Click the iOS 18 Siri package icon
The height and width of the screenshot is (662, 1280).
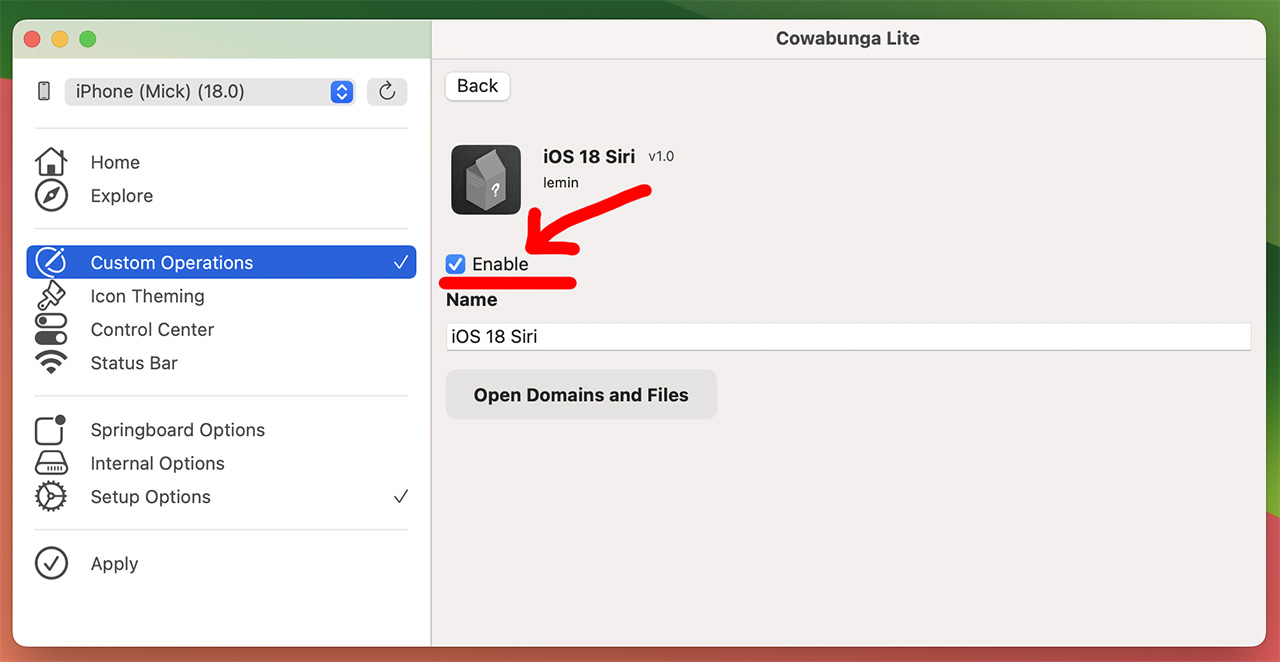486,180
